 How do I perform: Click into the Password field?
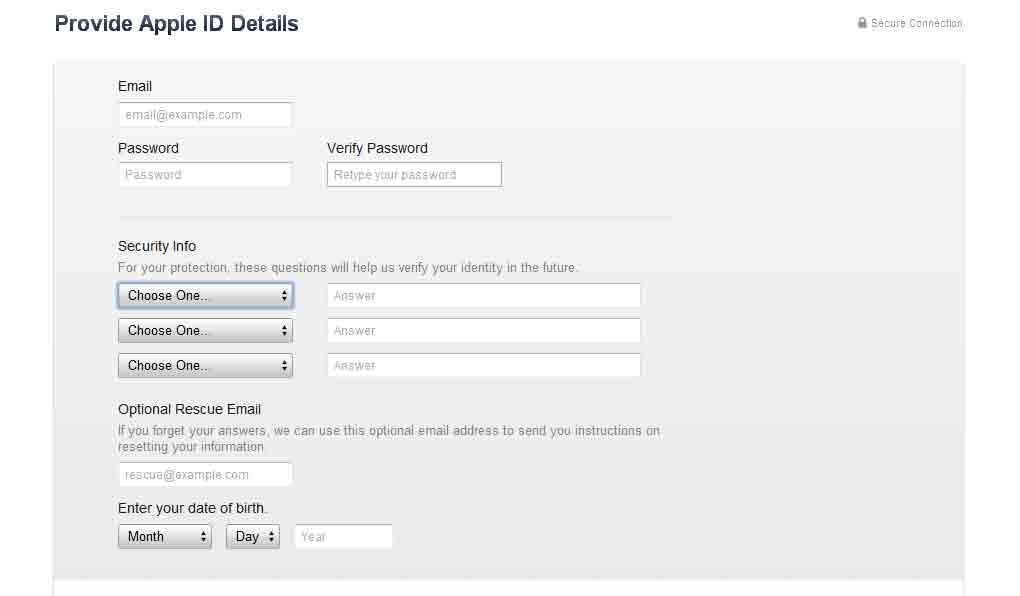click(205, 175)
